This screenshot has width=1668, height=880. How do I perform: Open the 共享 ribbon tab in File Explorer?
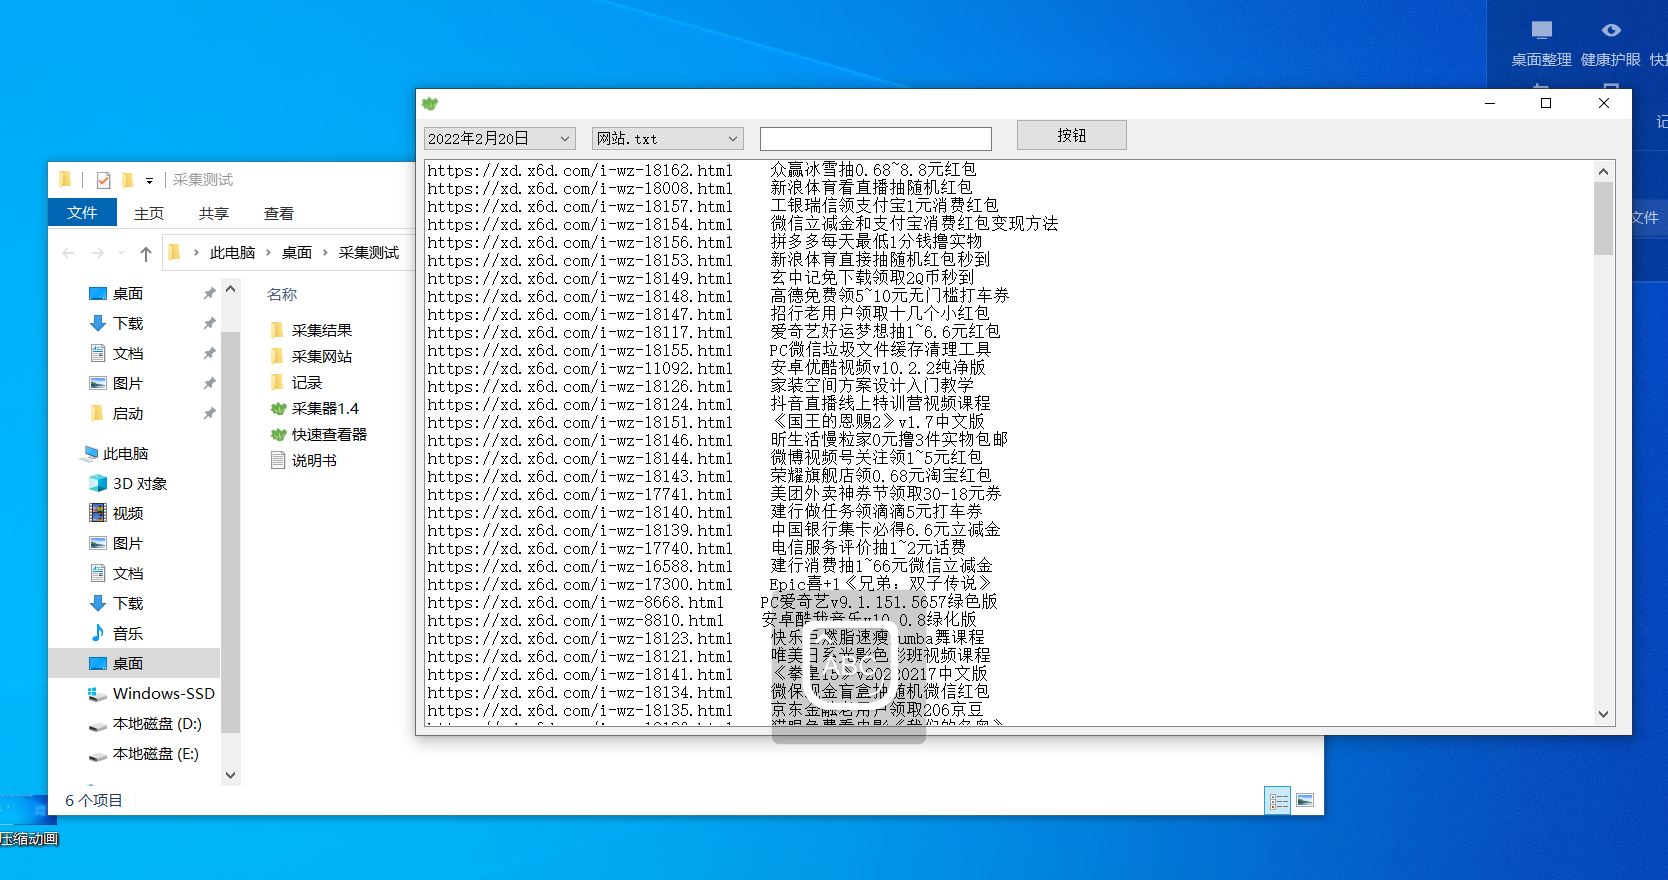tap(214, 213)
